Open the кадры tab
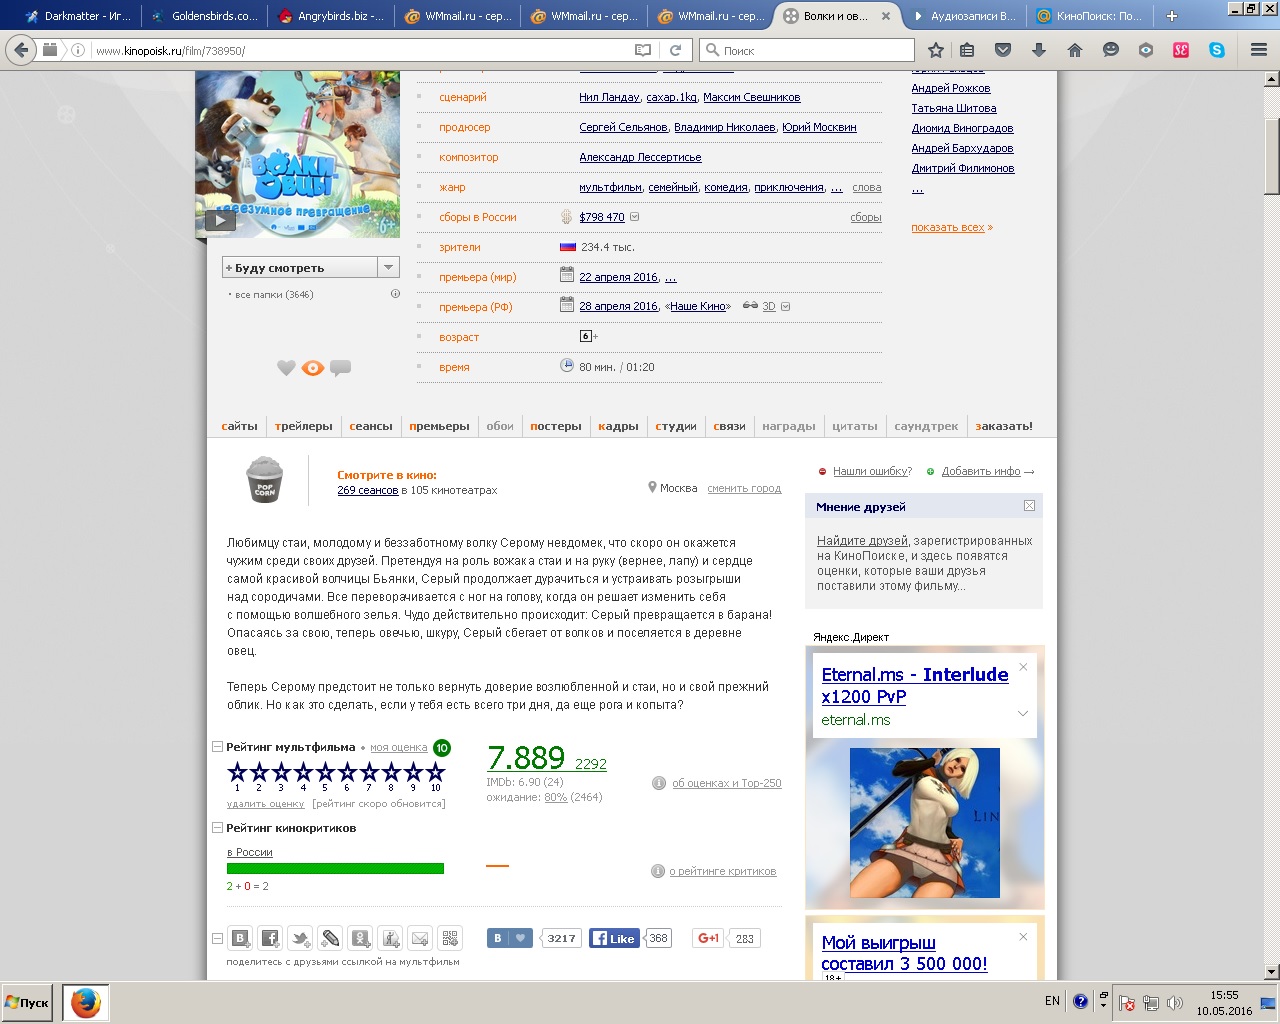Screen dimensions: 1280x1024 click(x=618, y=426)
